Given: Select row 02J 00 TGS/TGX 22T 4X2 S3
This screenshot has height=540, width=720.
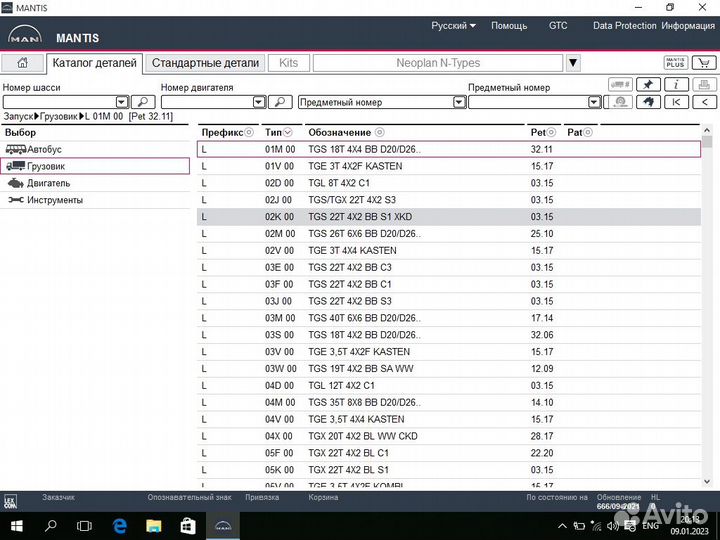Looking at the screenshot, I should coord(449,200).
